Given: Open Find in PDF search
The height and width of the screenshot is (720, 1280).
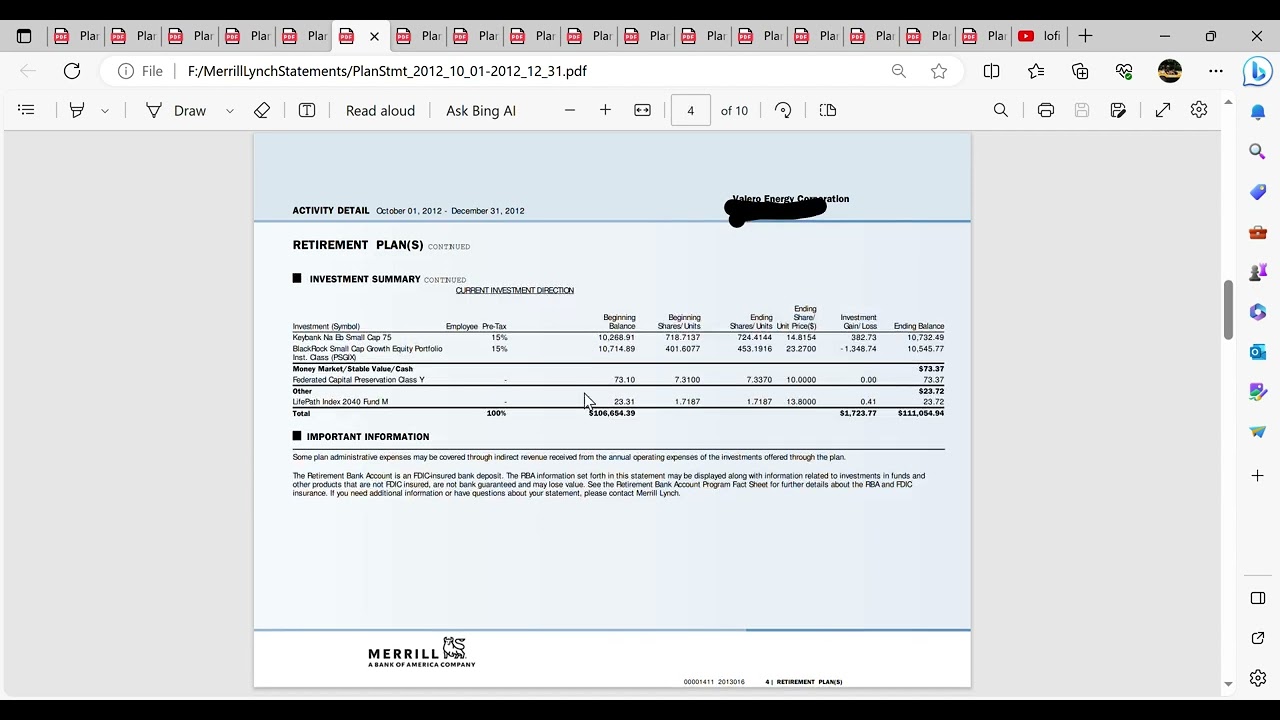Looking at the screenshot, I should (x=1001, y=110).
